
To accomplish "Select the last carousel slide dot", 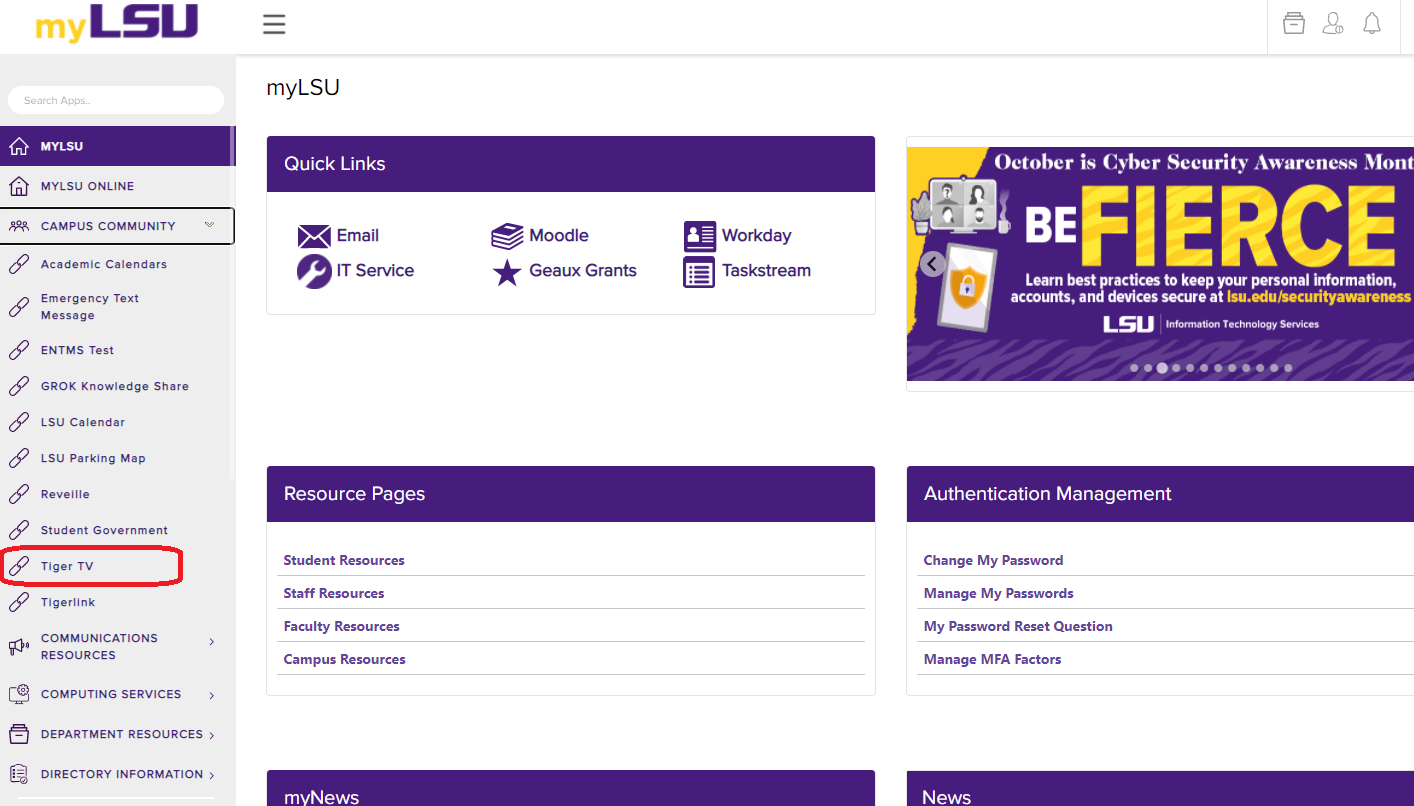I will 1288,368.
